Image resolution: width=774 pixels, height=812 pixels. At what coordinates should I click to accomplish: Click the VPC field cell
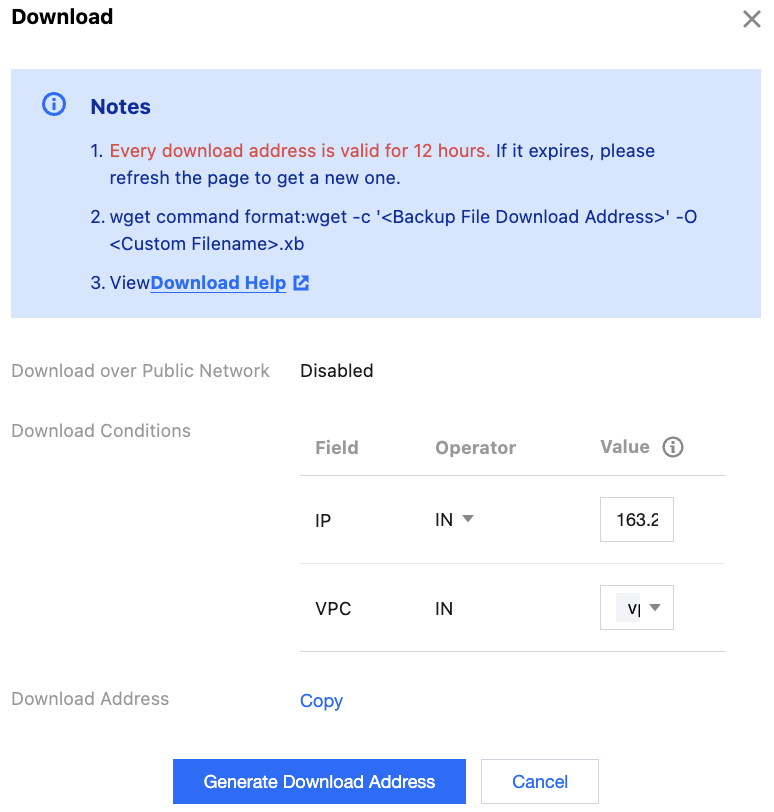point(333,608)
